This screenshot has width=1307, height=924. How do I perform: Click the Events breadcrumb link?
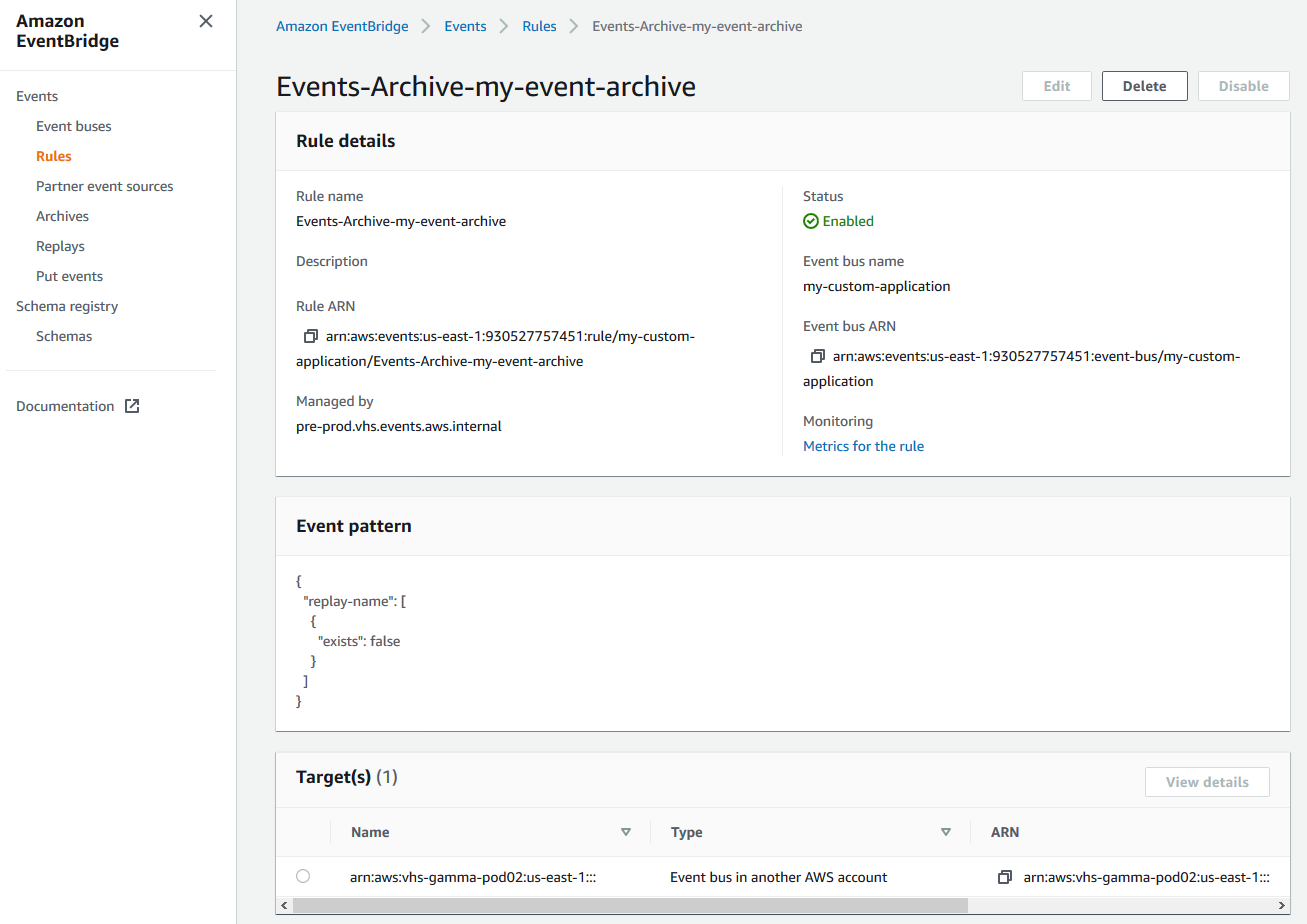tap(466, 26)
